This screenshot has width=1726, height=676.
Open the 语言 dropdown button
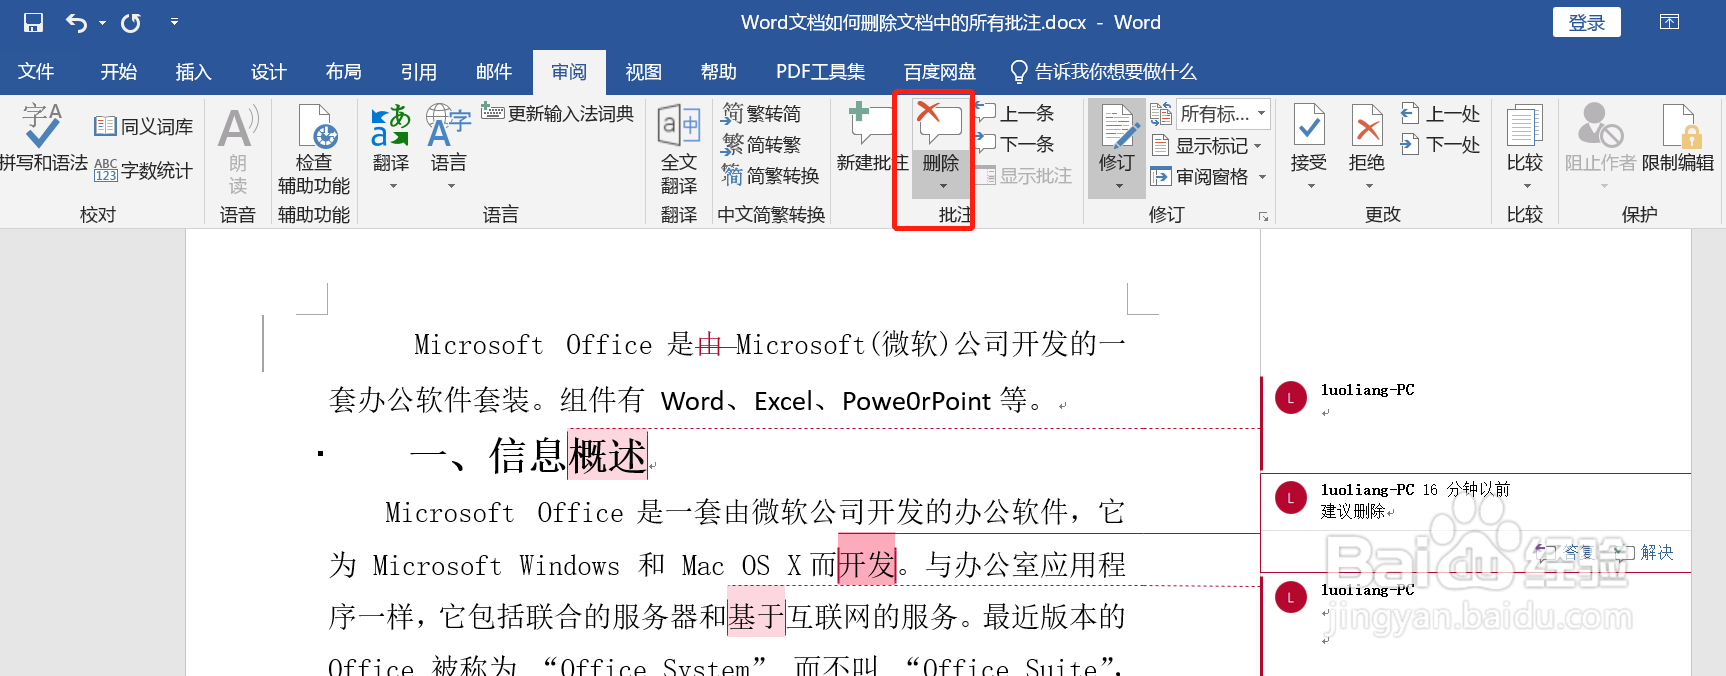point(448,148)
